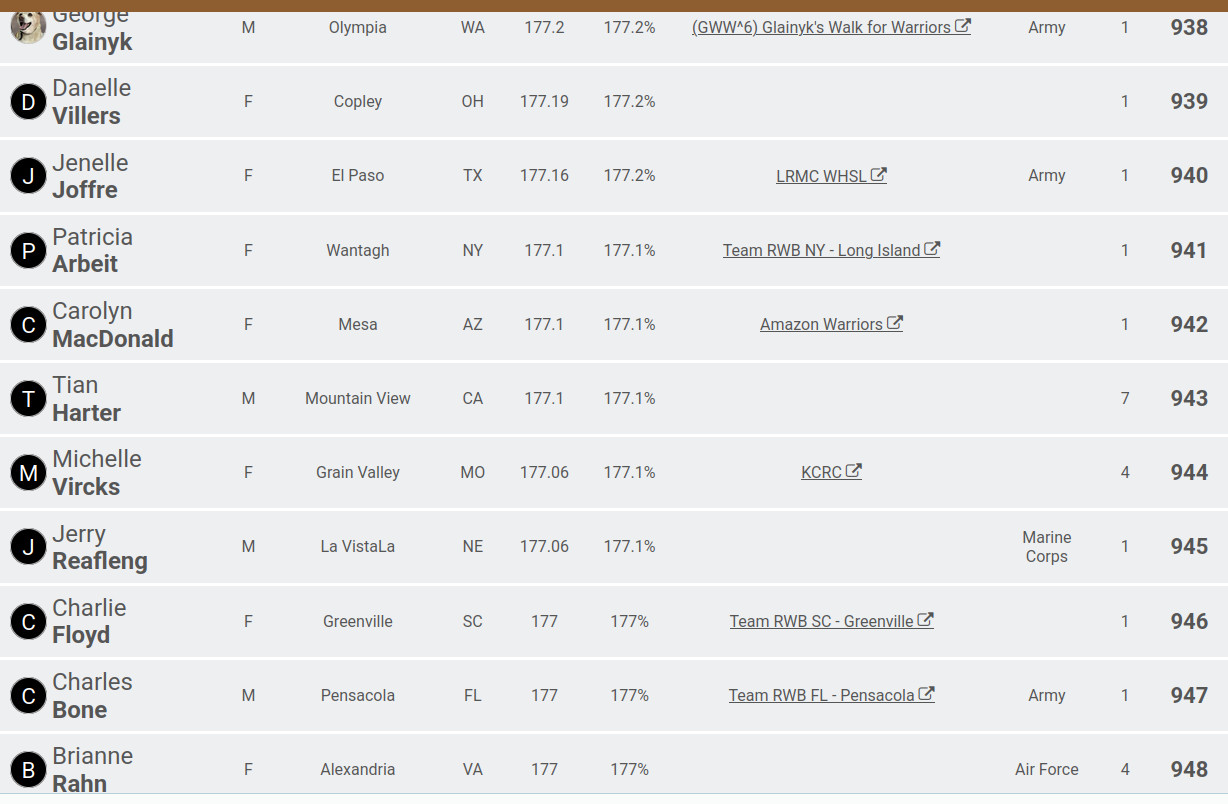This screenshot has width=1228, height=804.
Task: Open the LRMC WHSL team link
Action: [820, 176]
